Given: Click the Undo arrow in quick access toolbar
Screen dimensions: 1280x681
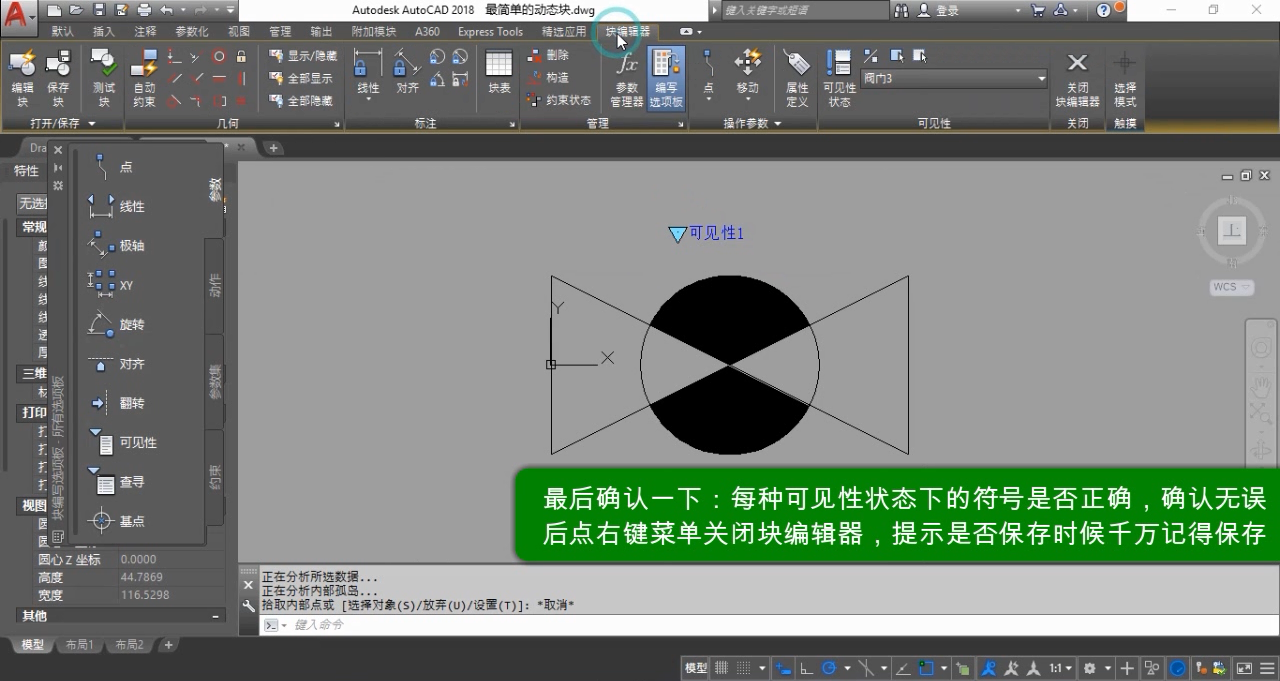Looking at the screenshot, I should pyautogui.click(x=165, y=10).
